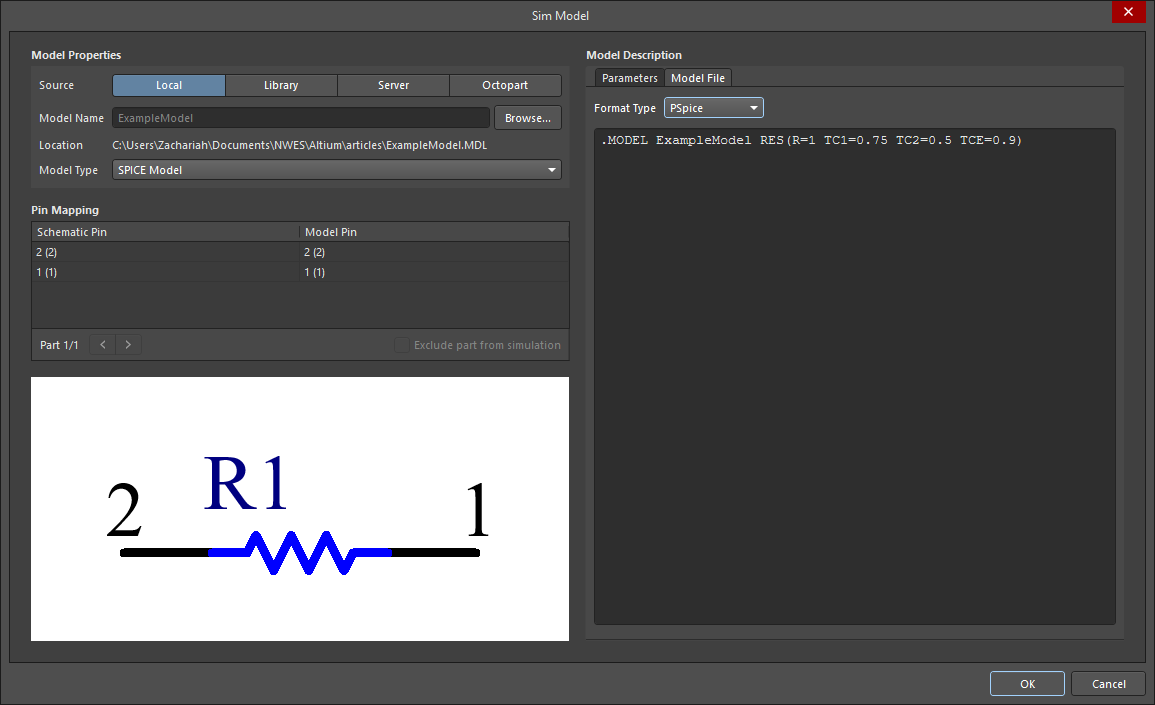1155x705 pixels.
Task: Confirm changes with the OK button
Action: (x=1027, y=683)
